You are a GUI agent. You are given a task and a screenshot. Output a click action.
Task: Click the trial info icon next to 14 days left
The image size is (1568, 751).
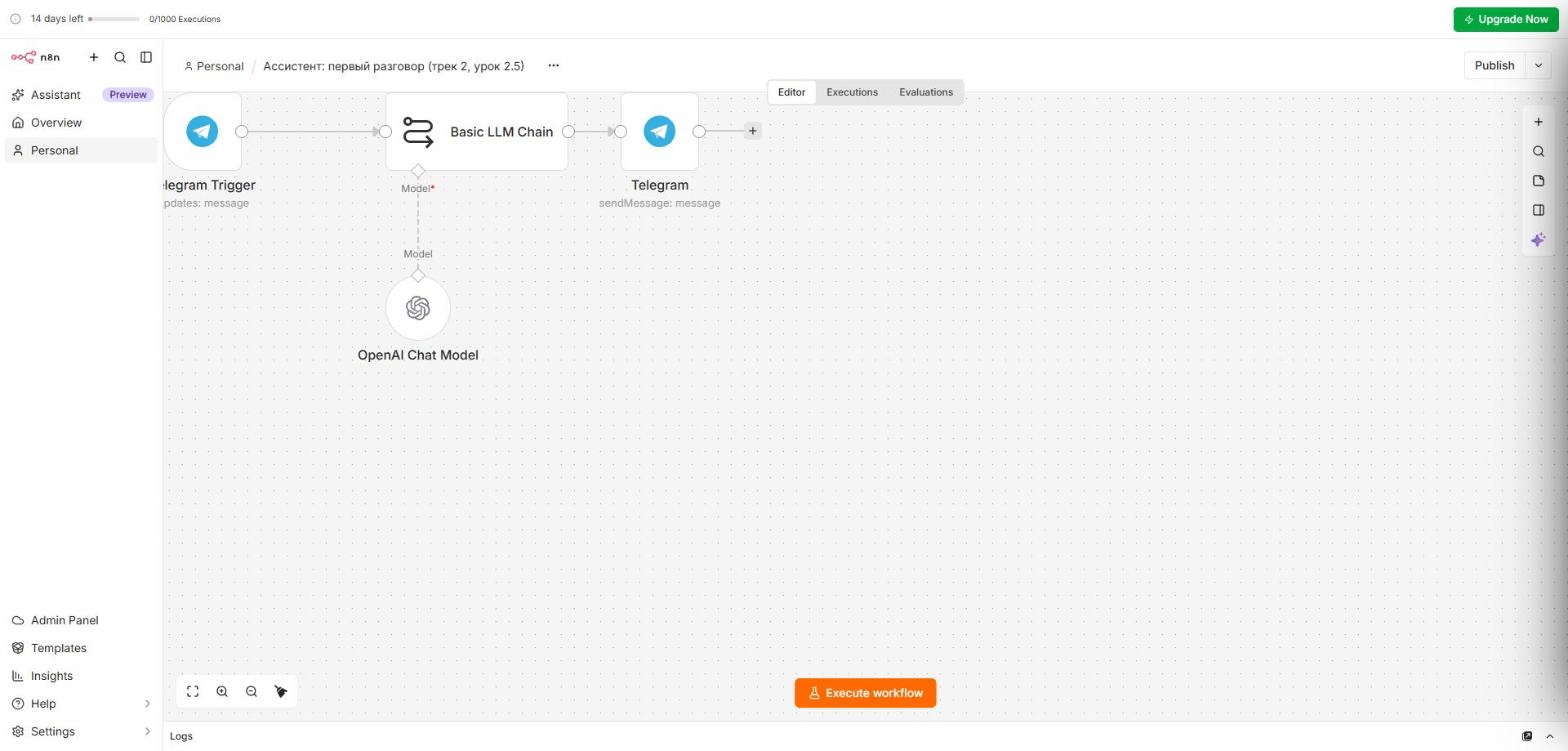(15, 19)
